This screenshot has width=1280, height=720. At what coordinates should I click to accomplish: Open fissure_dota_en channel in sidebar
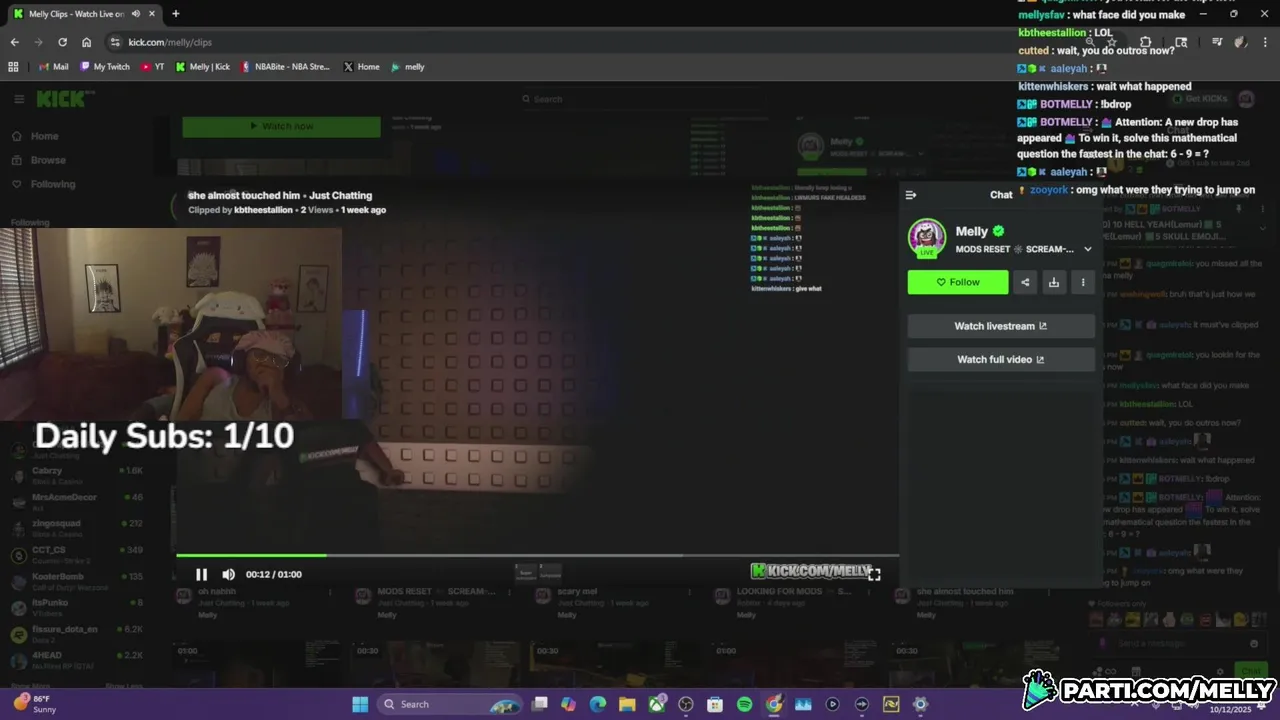pos(78,633)
